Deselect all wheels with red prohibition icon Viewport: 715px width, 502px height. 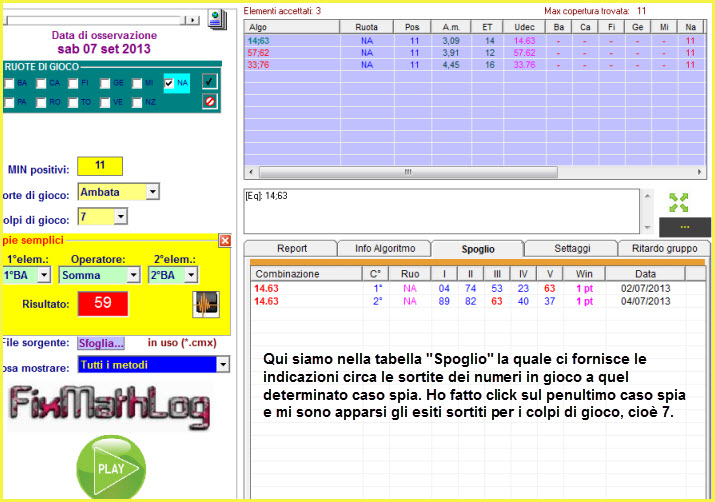click(x=209, y=101)
